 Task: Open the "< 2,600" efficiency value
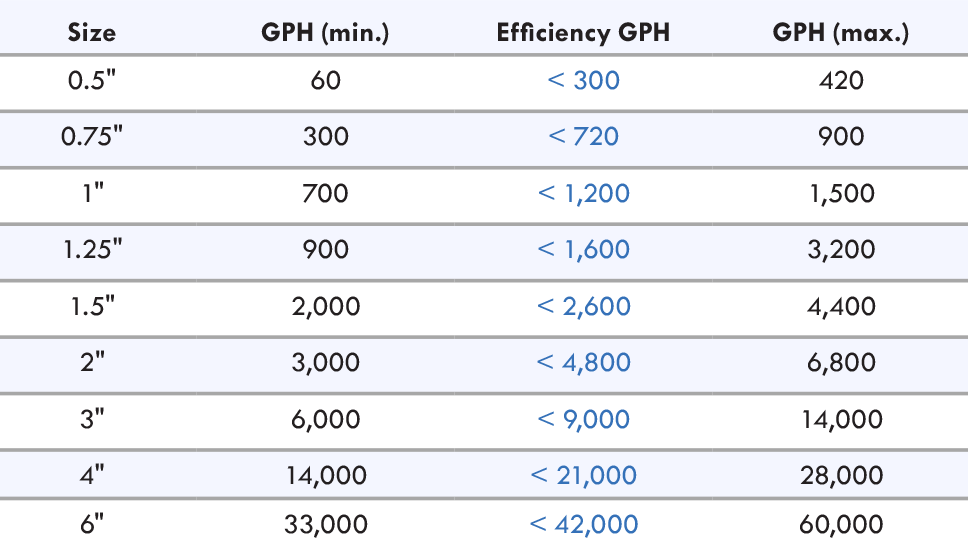(x=584, y=305)
